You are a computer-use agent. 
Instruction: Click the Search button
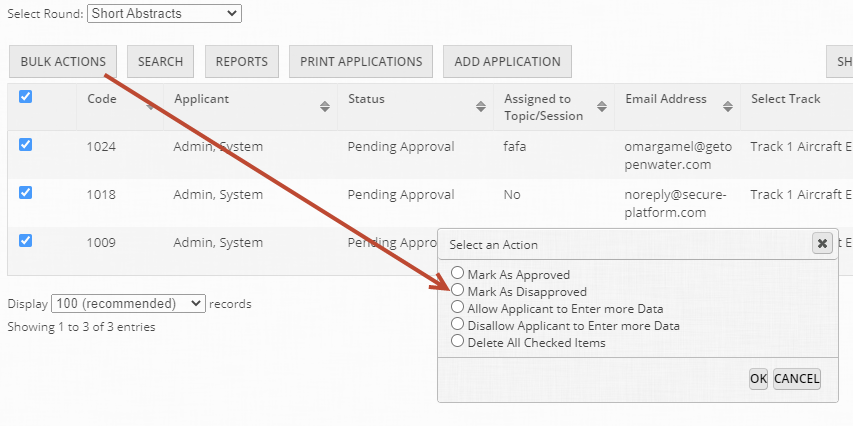point(160,61)
